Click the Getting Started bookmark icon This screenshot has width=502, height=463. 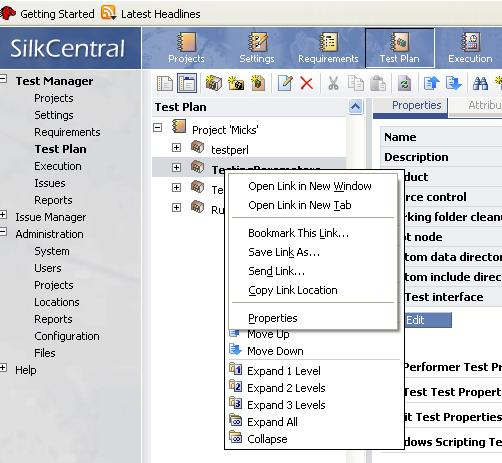(7, 13)
